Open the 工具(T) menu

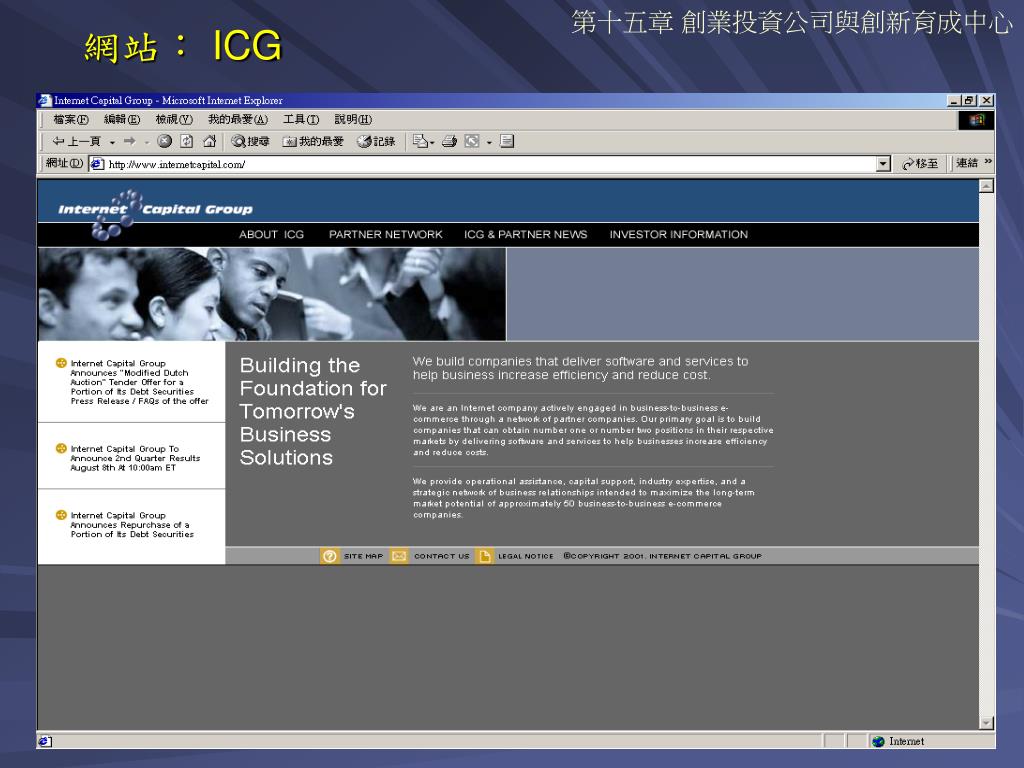click(x=301, y=120)
